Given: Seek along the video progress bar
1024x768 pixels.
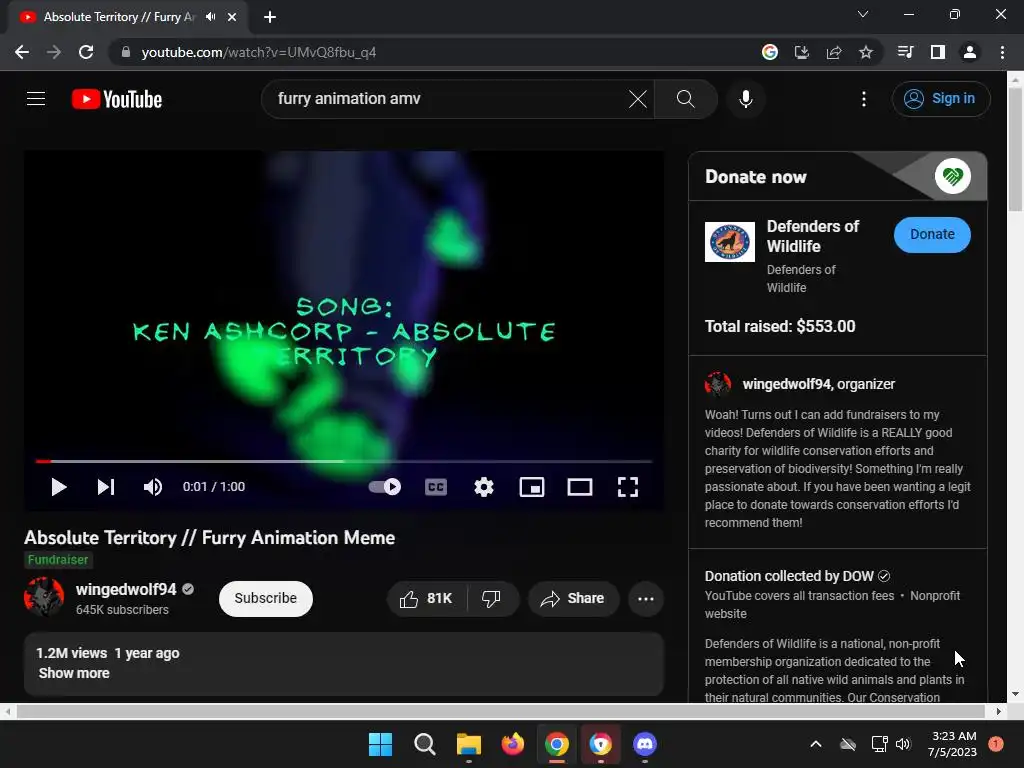Looking at the screenshot, I should pos(344,461).
